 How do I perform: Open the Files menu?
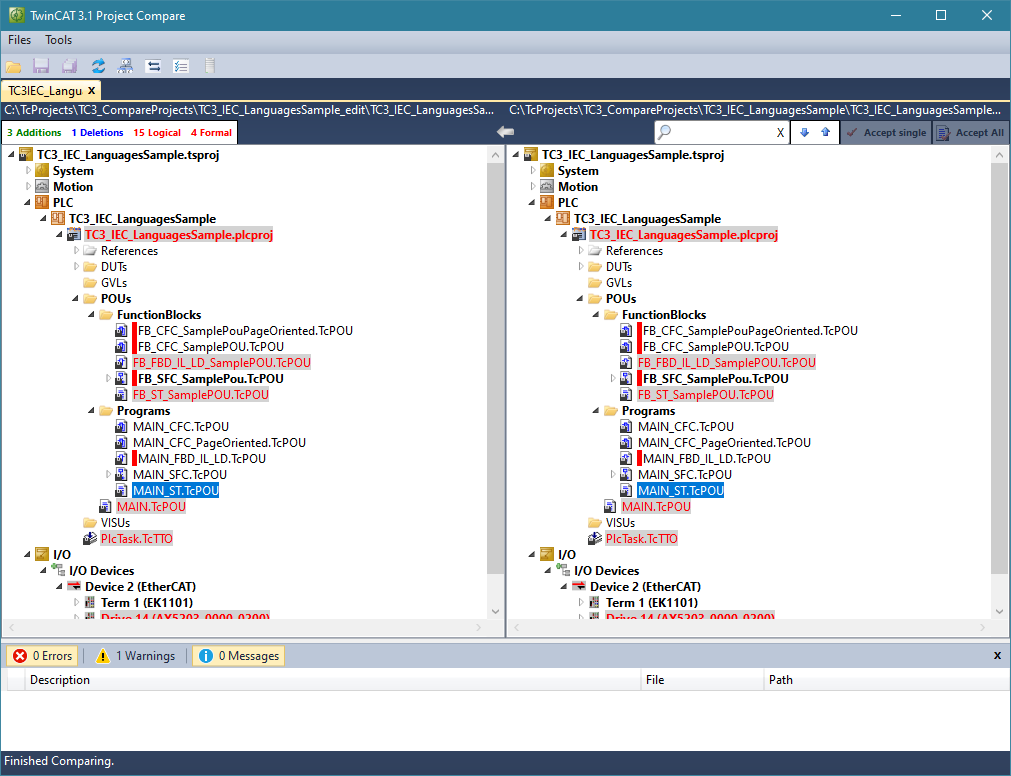(19, 40)
